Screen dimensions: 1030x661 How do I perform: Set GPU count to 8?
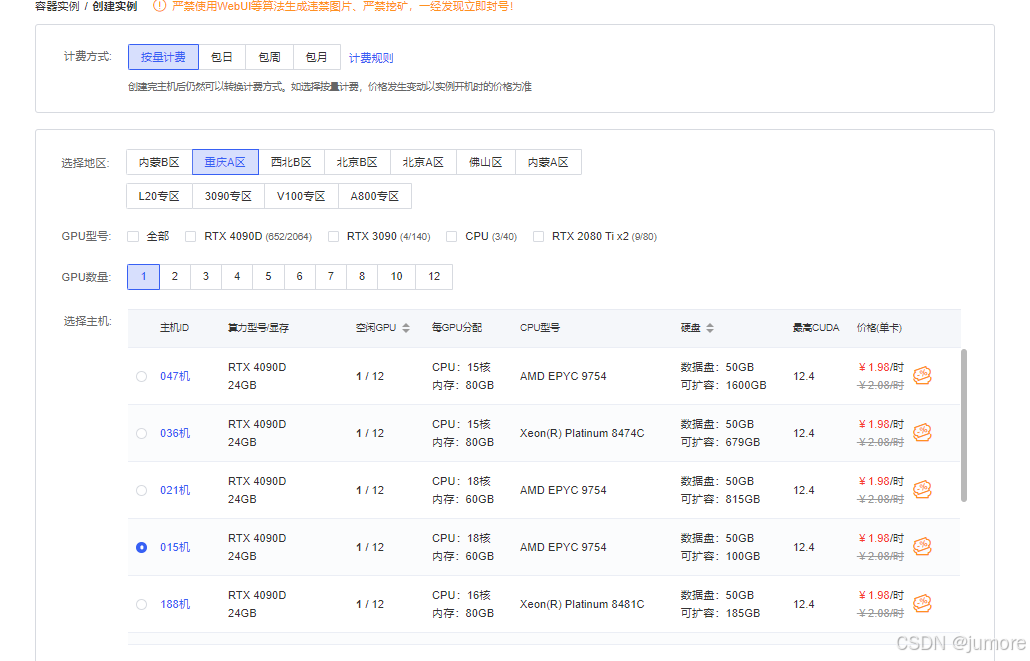(x=362, y=277)
